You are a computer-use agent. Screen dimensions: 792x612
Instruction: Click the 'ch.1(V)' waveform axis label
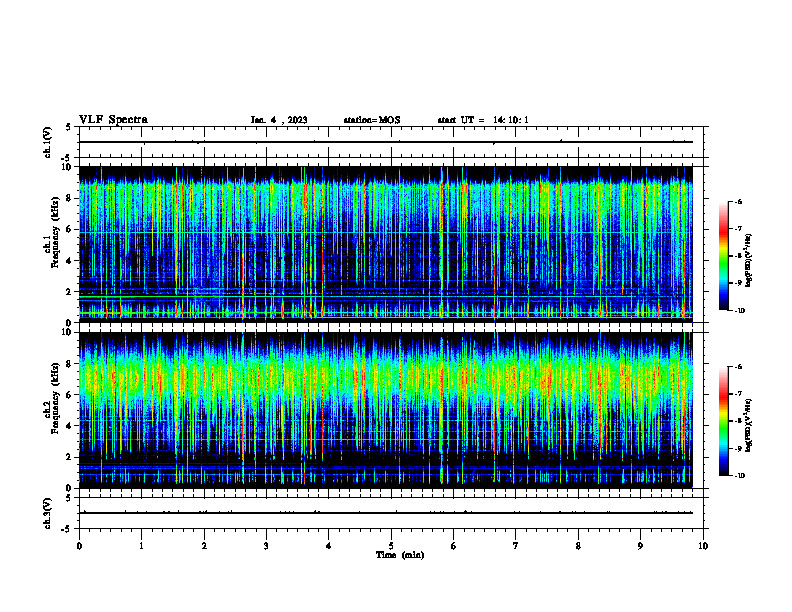(48, 142)
